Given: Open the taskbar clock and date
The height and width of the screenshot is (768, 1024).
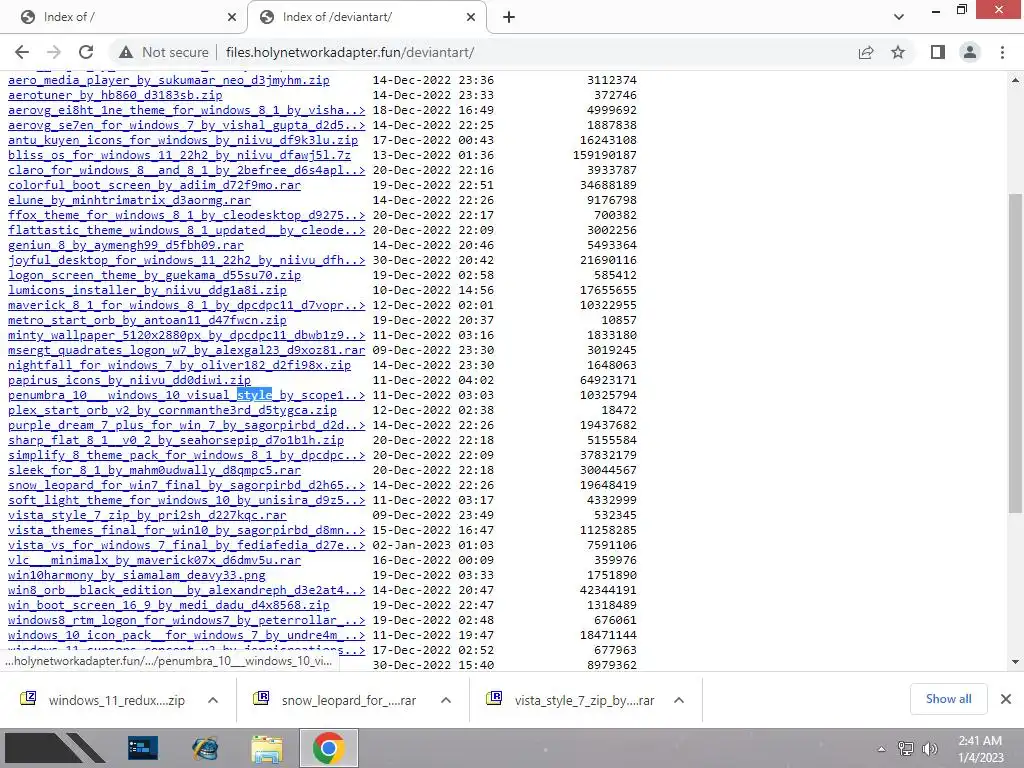Looking at the screenshot, I should coord(980,749).
